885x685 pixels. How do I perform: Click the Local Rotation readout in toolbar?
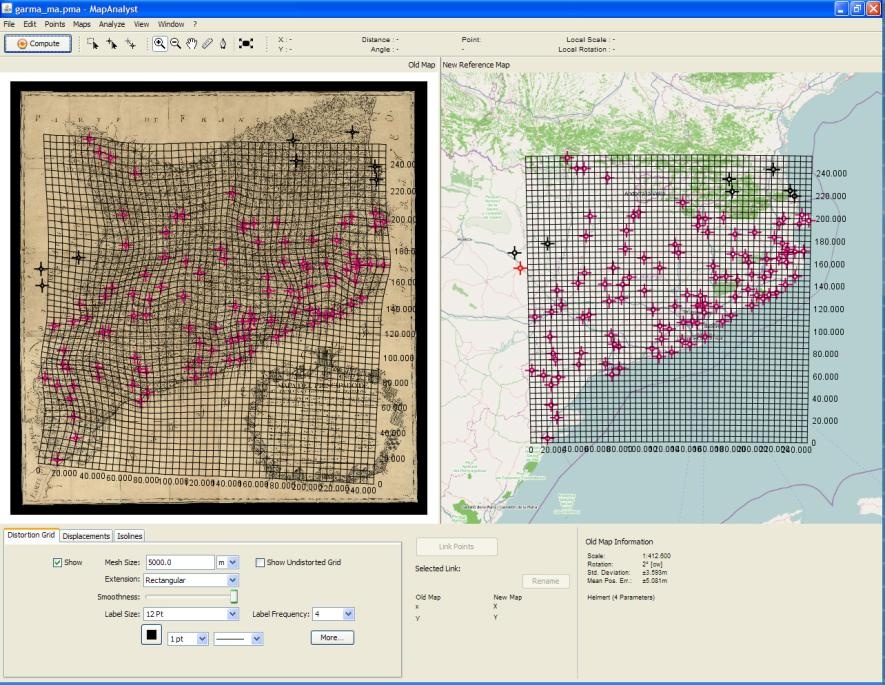[586, 49]
